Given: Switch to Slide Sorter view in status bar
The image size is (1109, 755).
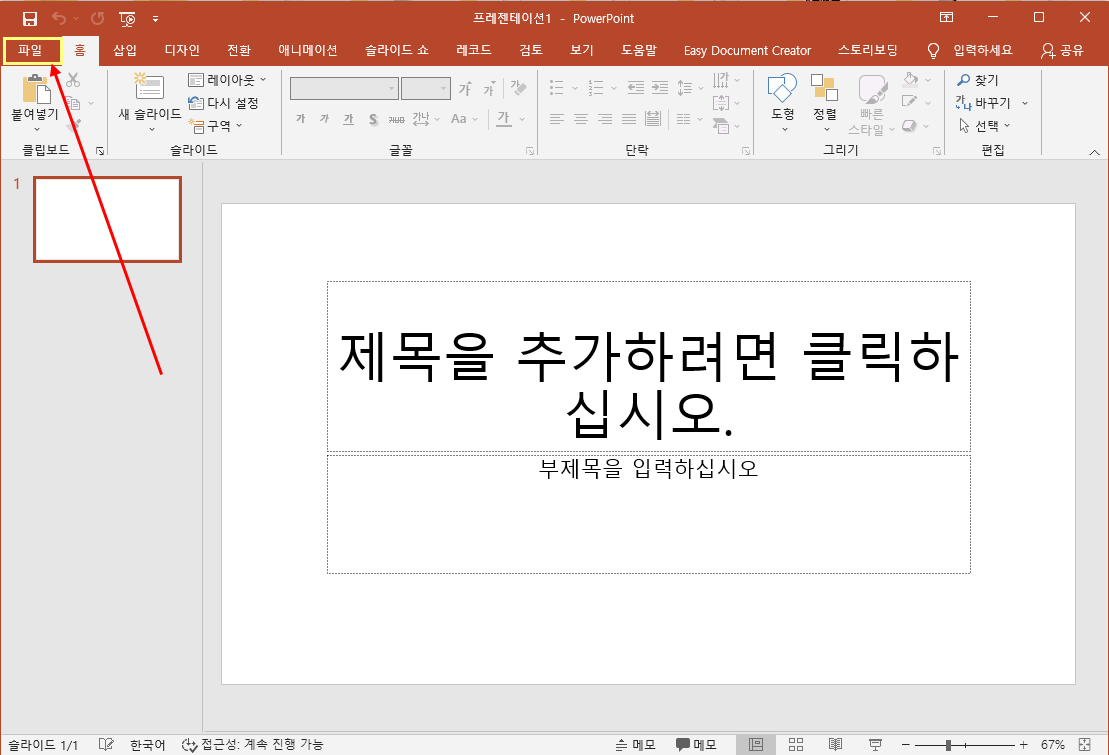Looking at the screenshot, I should 795,744.
